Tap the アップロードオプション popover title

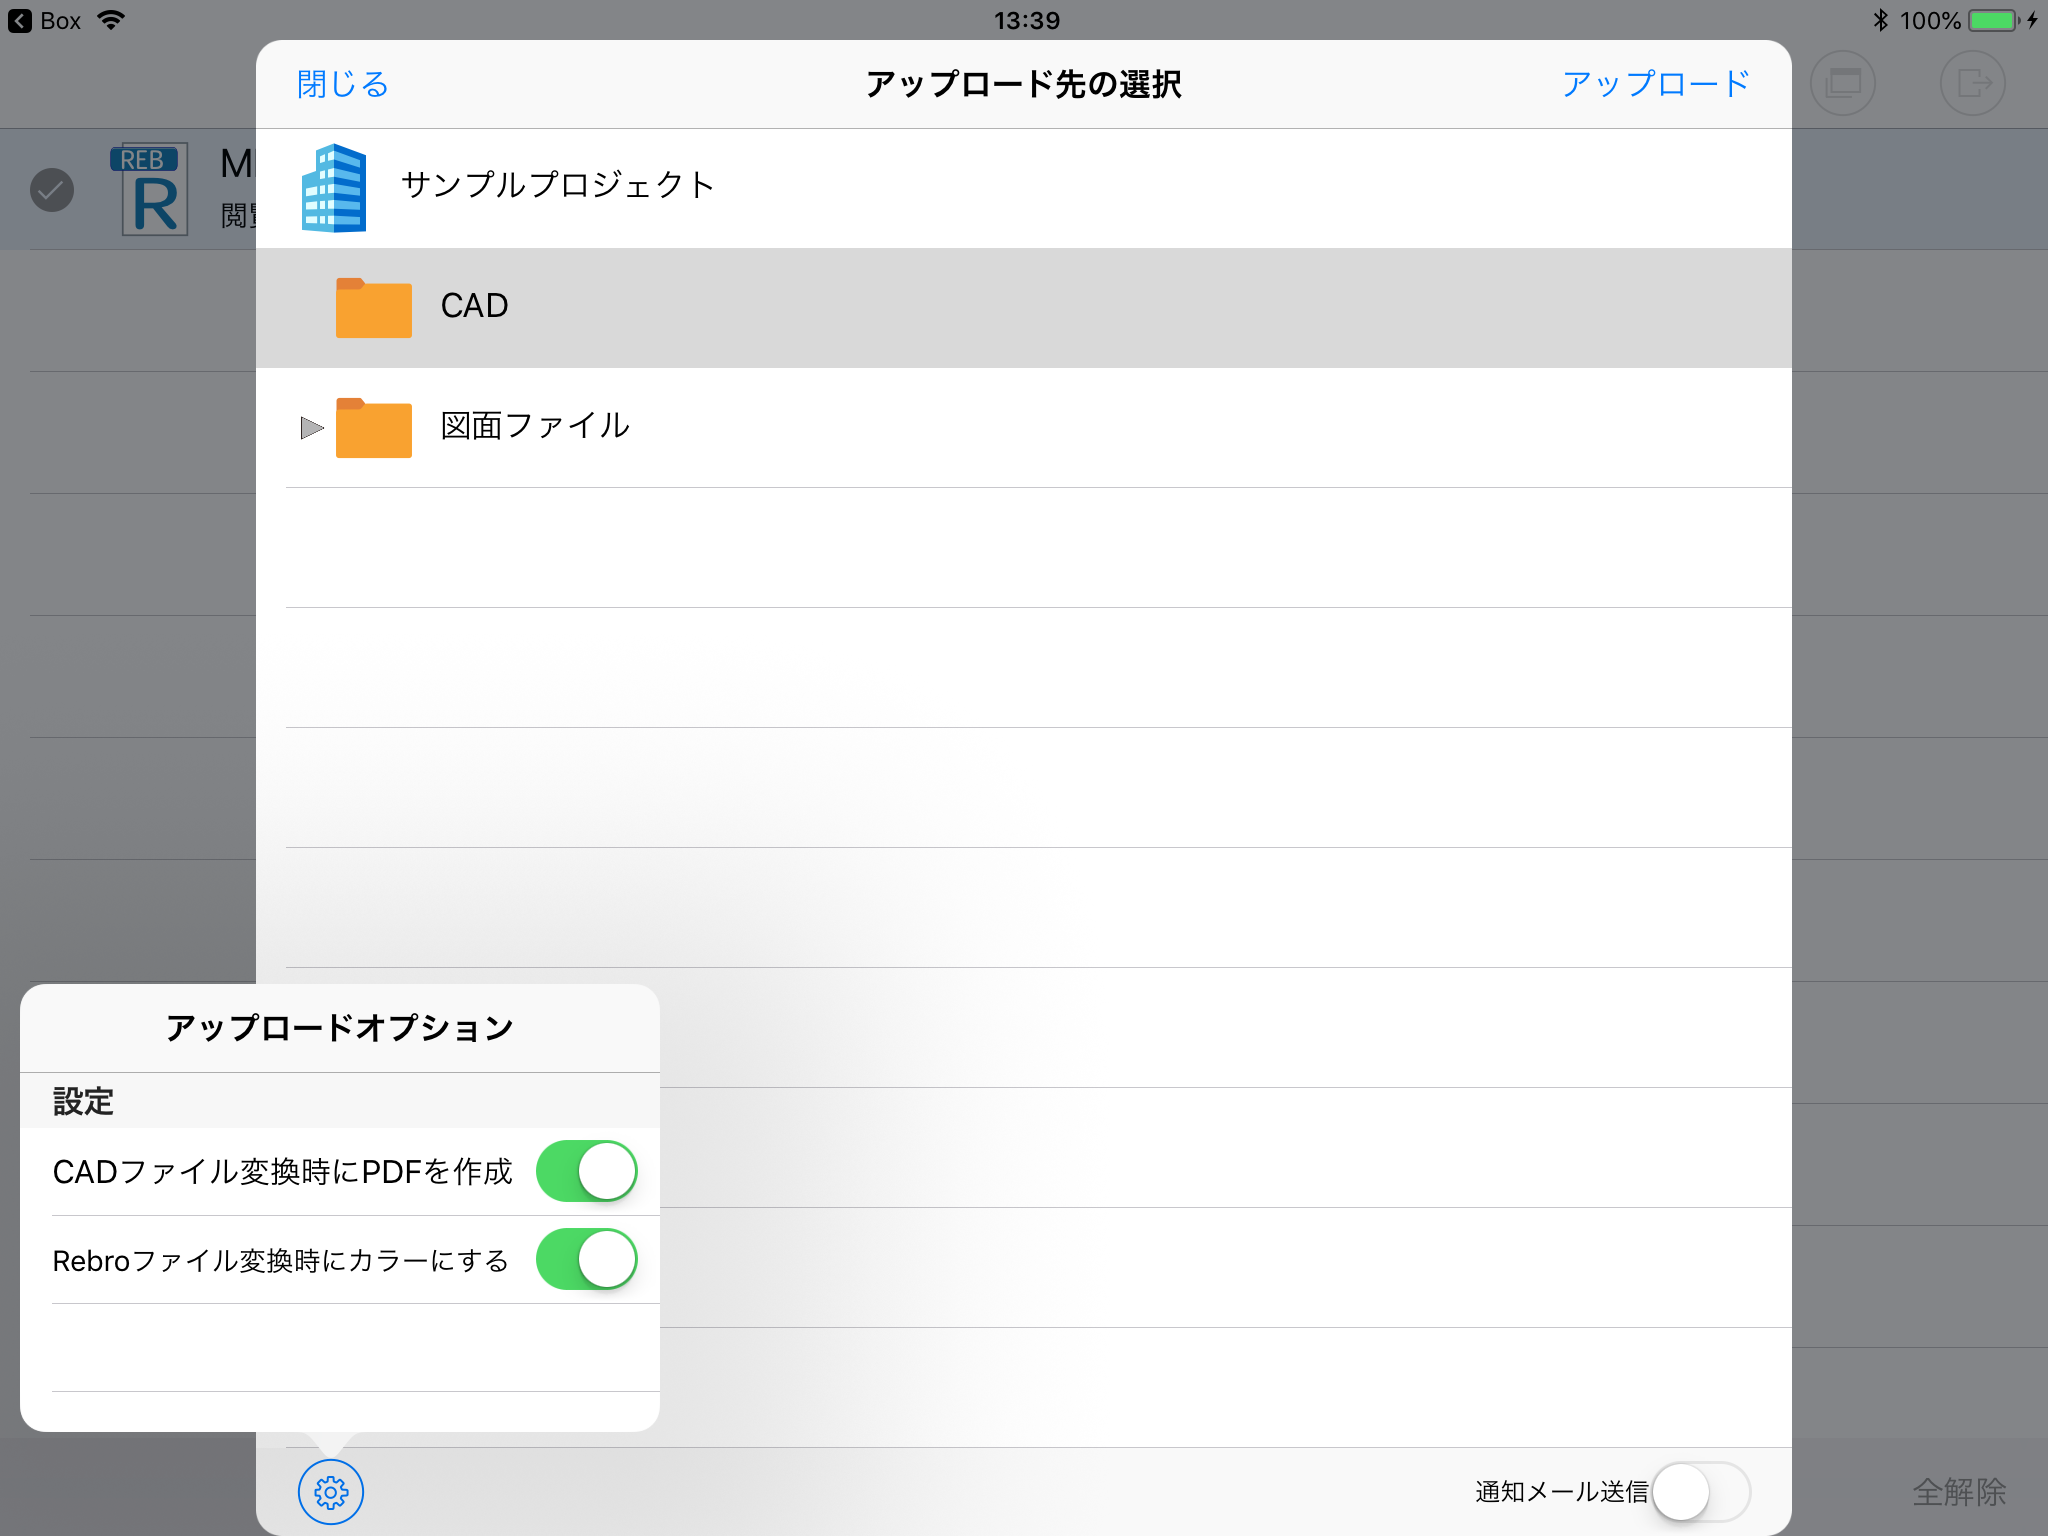(340, 1027)
